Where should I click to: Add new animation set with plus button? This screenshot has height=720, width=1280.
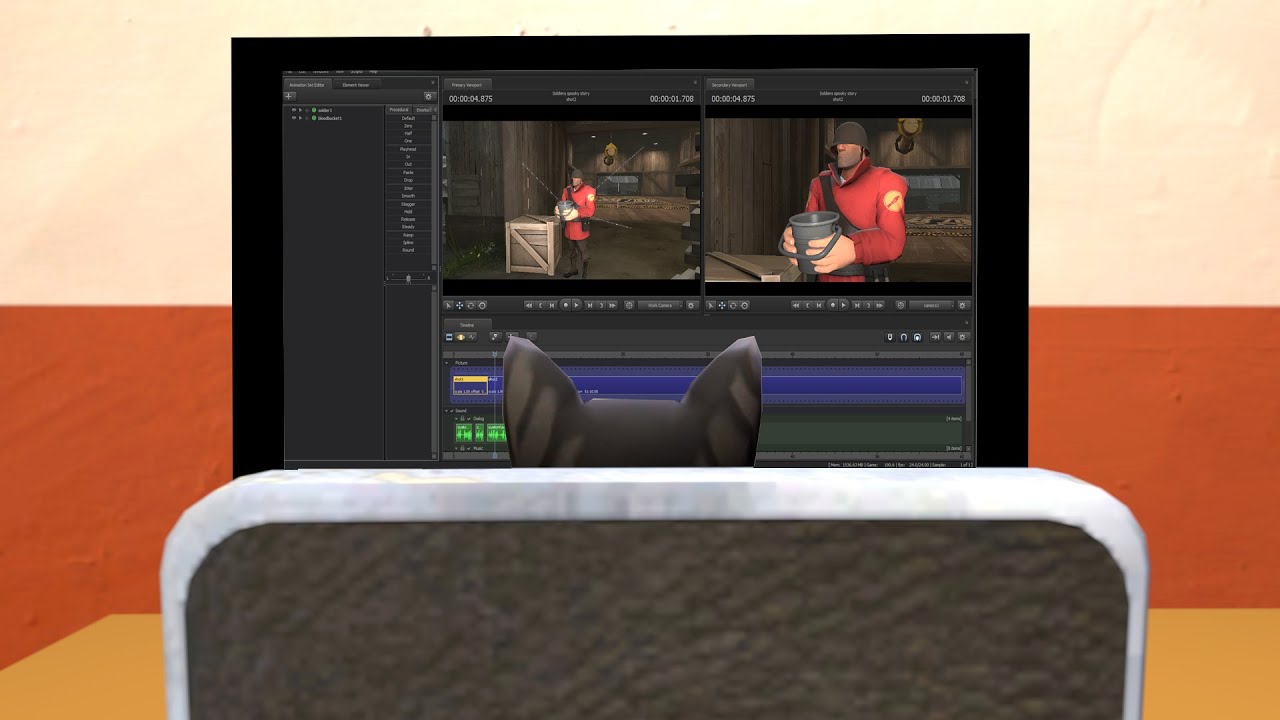(x=289, y=96)
